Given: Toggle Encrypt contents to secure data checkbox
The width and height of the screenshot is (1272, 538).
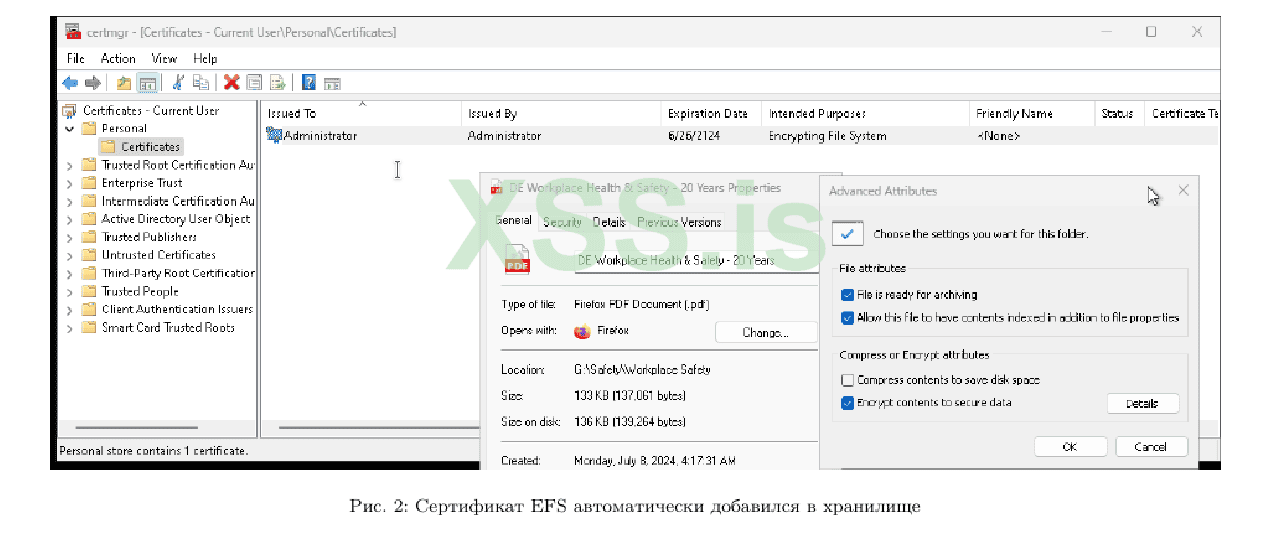Looking at the screenshot, I should click(848, 403).
